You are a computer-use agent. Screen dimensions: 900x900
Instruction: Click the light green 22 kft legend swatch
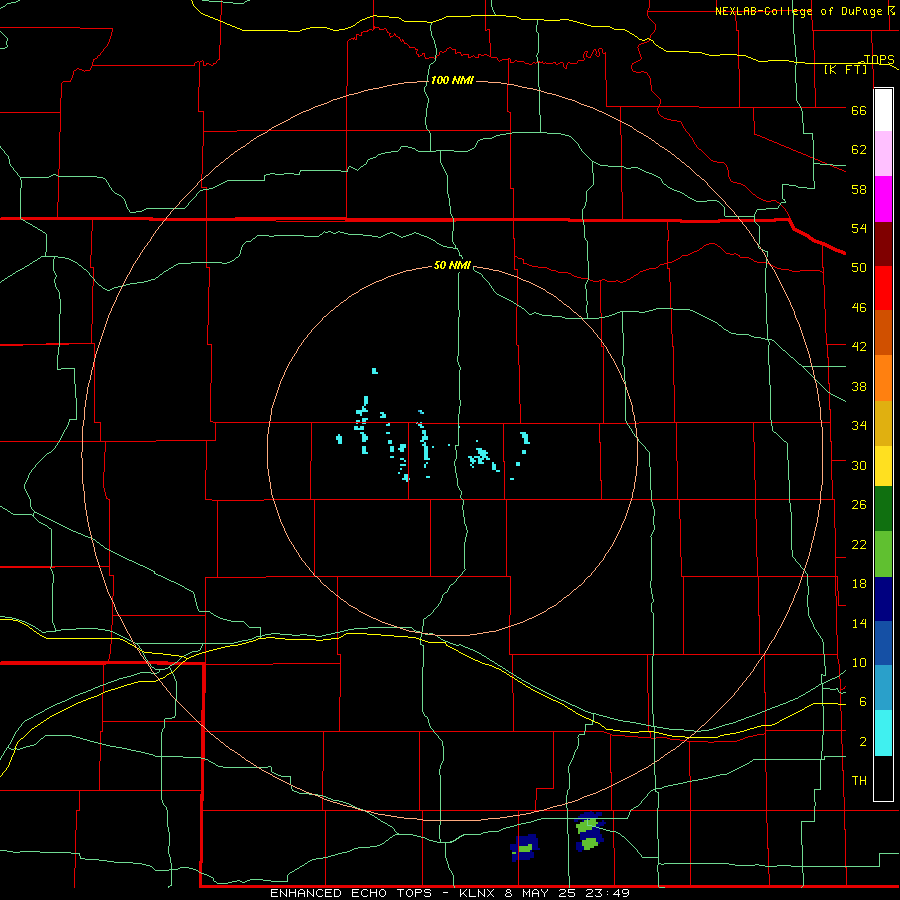(883, 554)
